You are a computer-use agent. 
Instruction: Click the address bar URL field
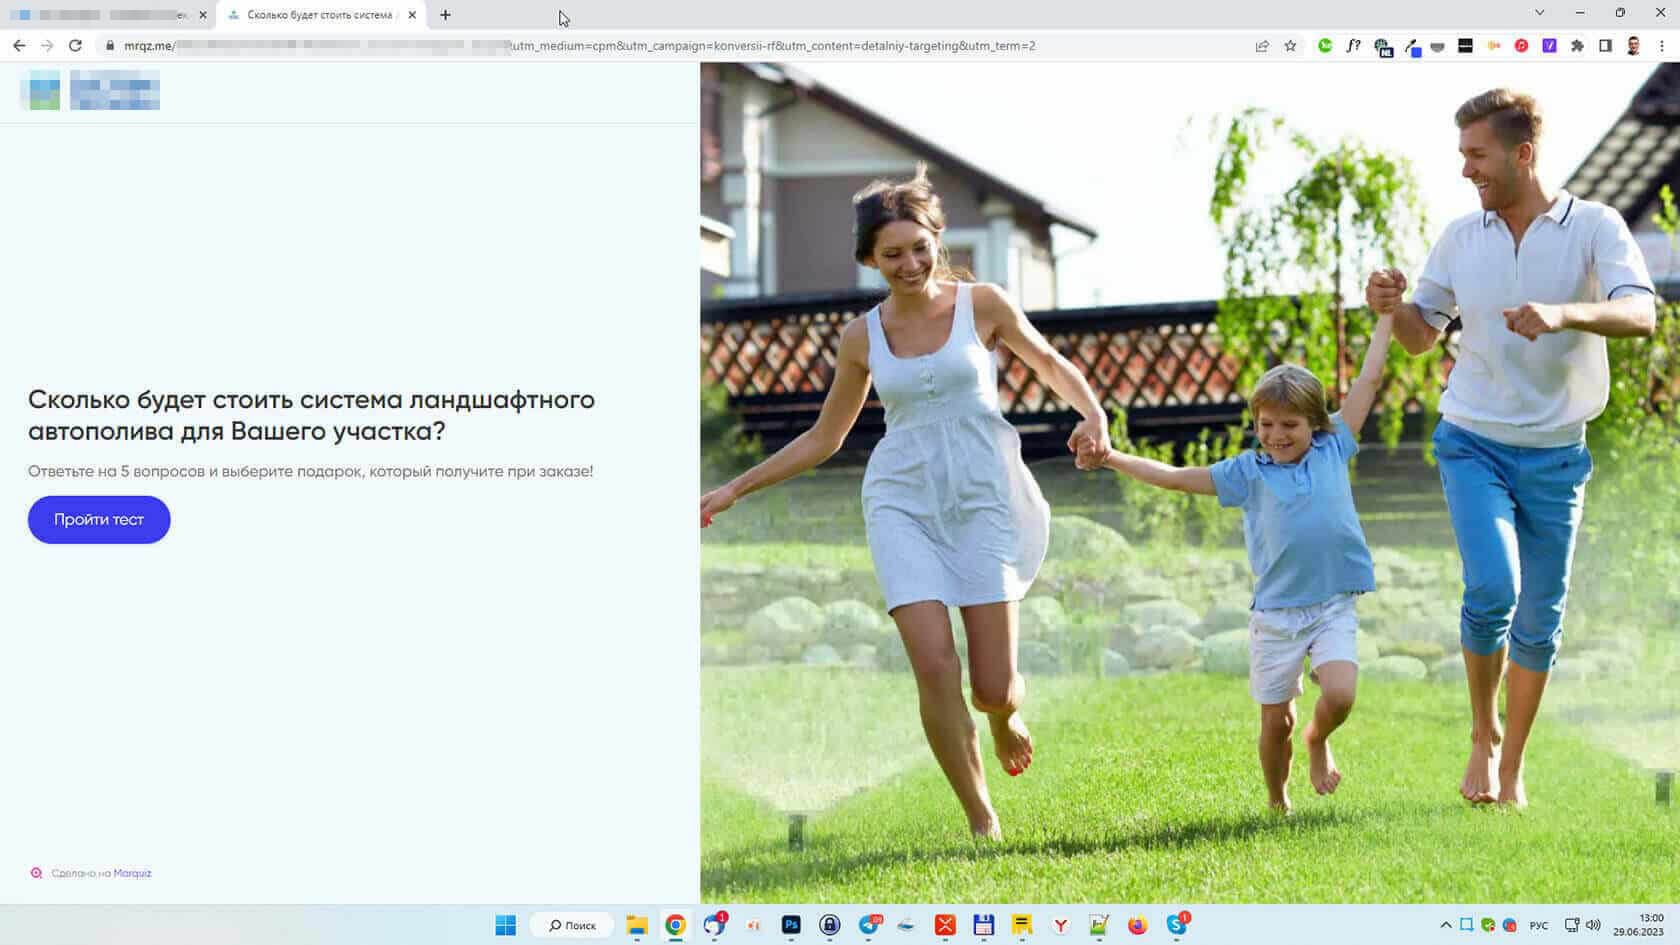(x=680, y=45)
